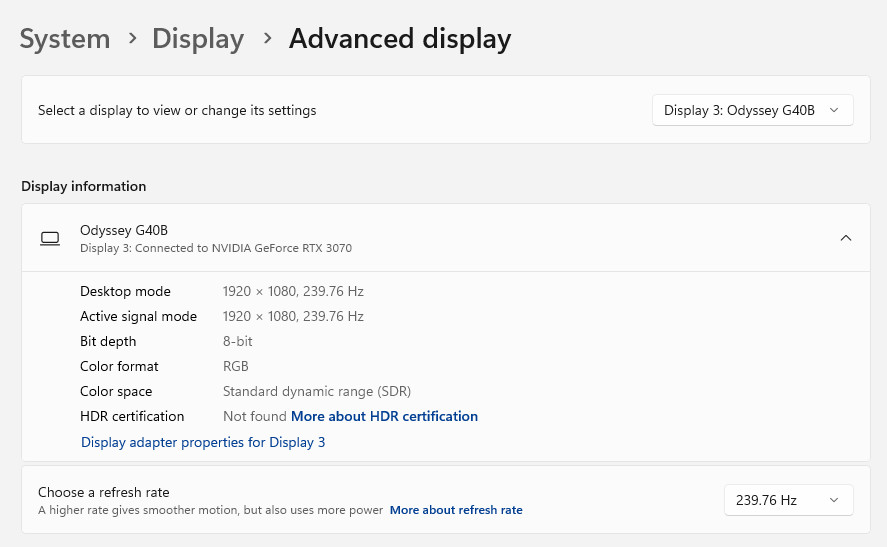This screenshot has height=547, width=887.
Task: Click the Odyssey G40B display name
Action: (x=117, y=230)
